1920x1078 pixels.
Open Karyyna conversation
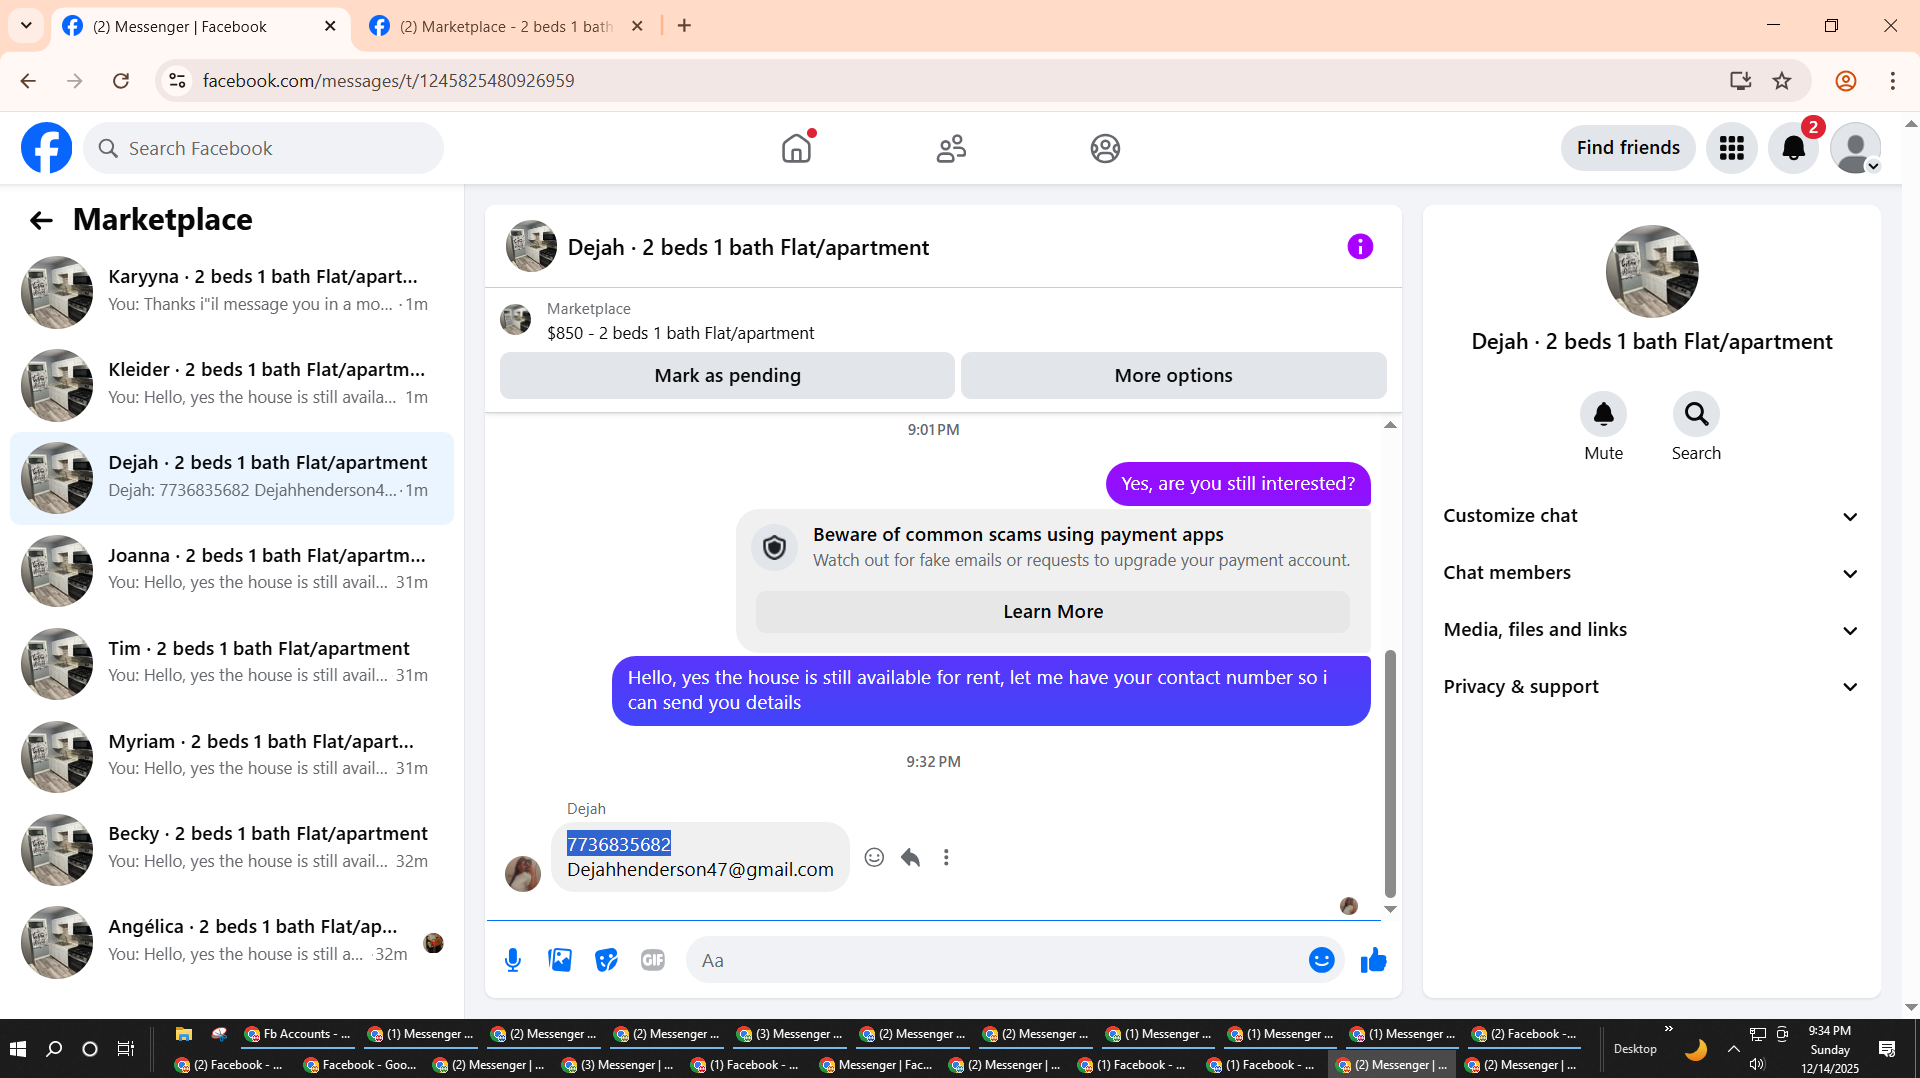232,292
